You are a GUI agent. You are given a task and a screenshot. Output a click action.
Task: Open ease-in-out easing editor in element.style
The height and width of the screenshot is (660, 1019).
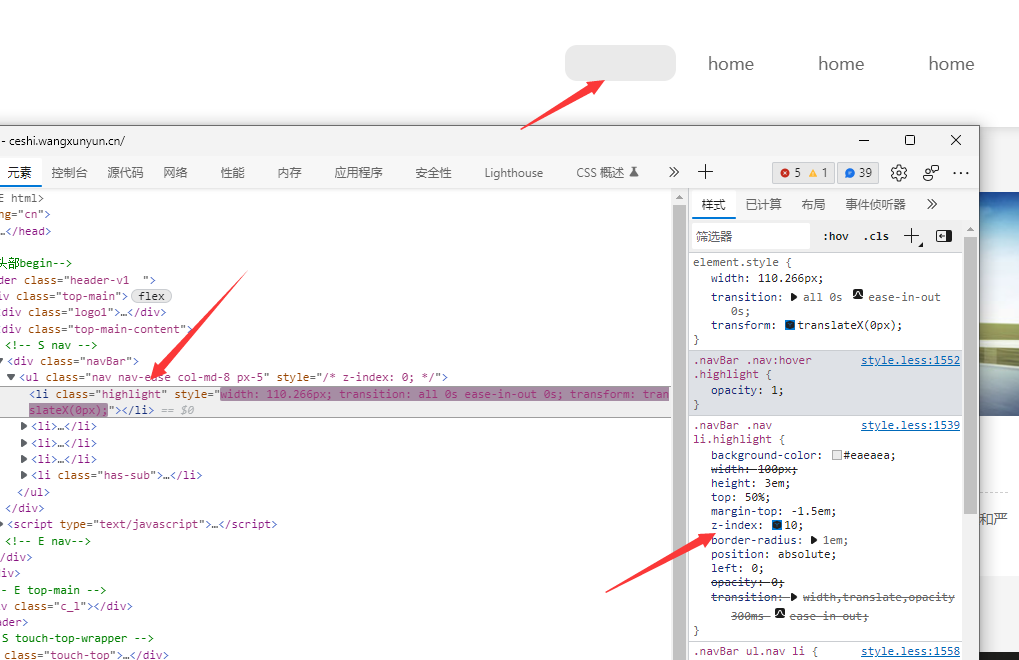[x=858, y=295]
